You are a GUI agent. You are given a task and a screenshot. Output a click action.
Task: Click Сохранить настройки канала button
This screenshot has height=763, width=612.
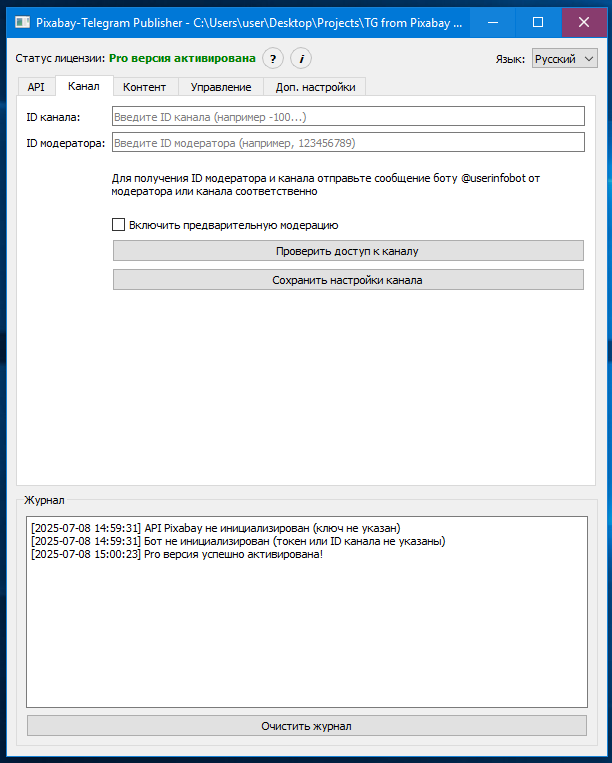click(x=348, y=280)
